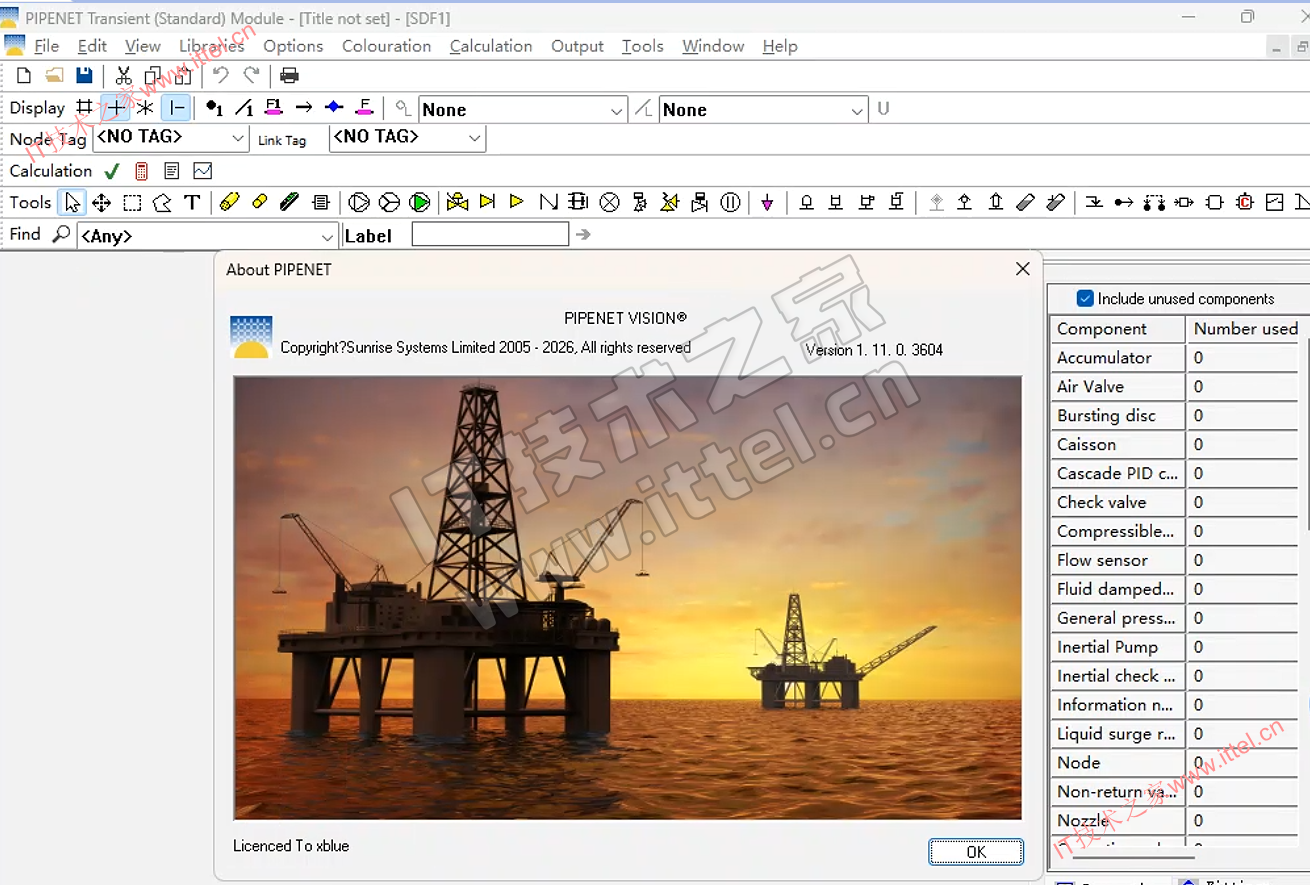The height and width of the screenshot is (885, 1310).
Task: Select the green-filled pump tool
Action: [420, 203]
